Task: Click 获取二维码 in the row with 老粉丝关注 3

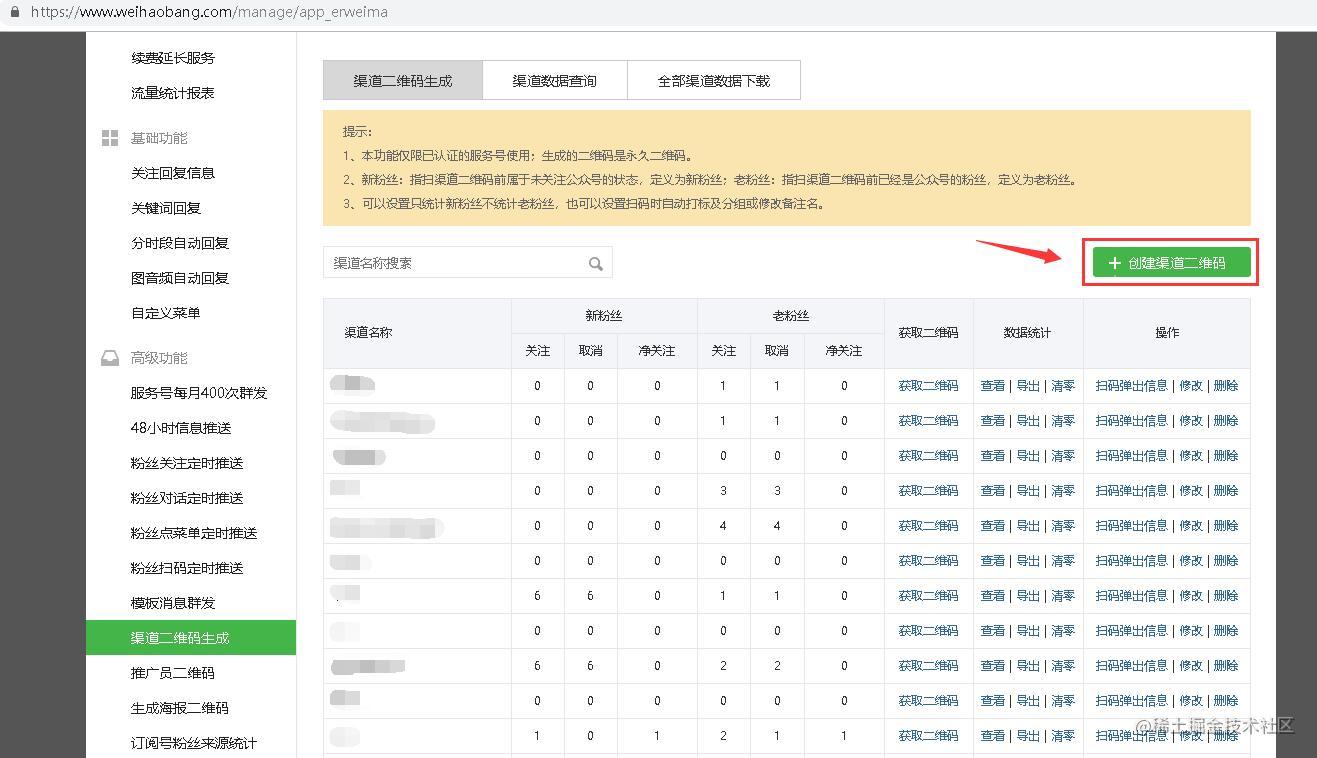Action: click(928, 491)
